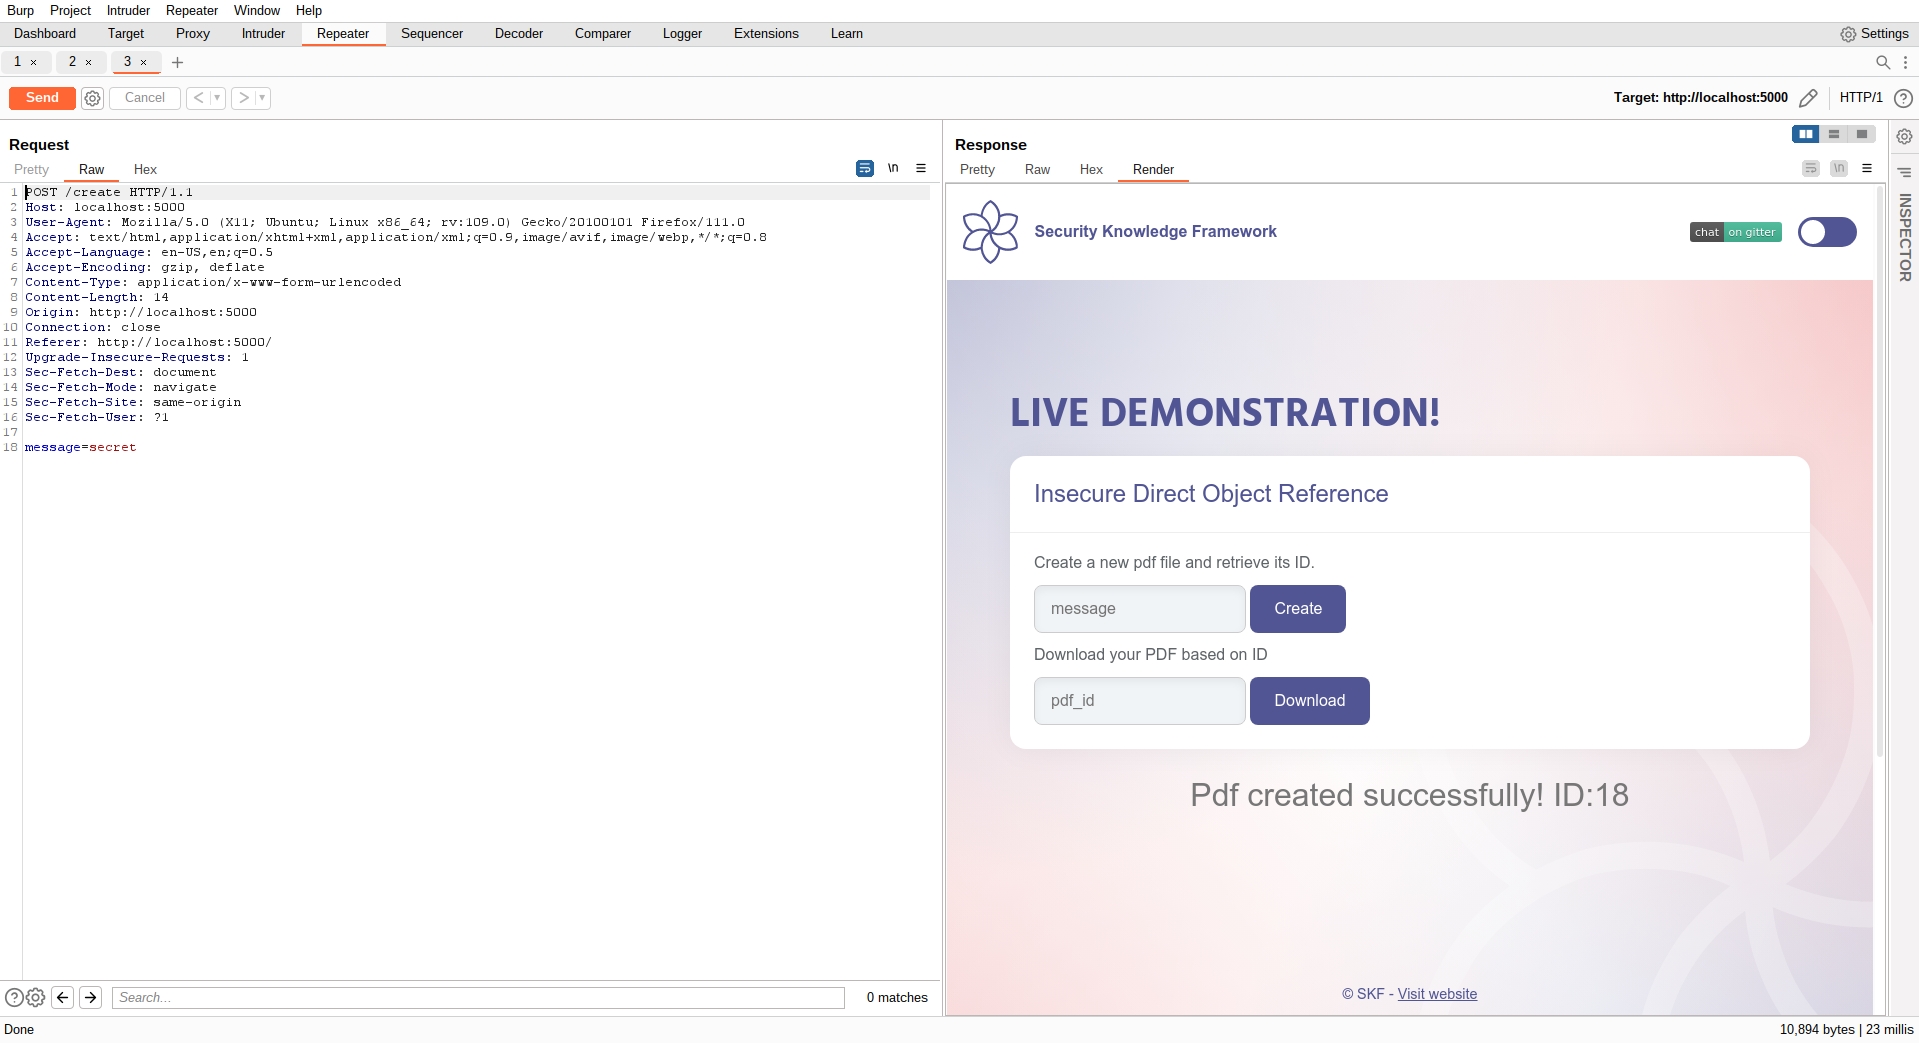Switch to the Proxy tab
This screenshot has width=1919, height=1043.
192,34
